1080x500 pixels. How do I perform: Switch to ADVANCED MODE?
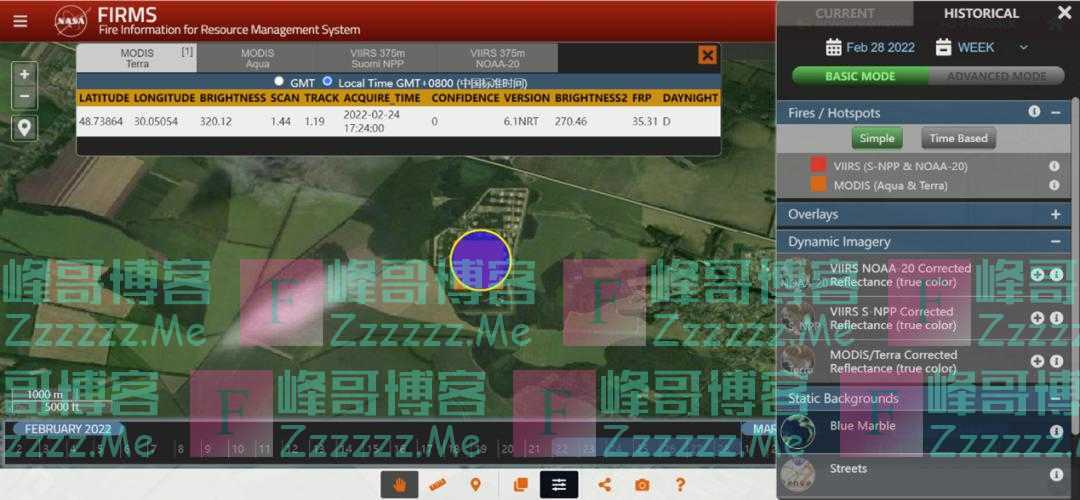coord(996,76)
